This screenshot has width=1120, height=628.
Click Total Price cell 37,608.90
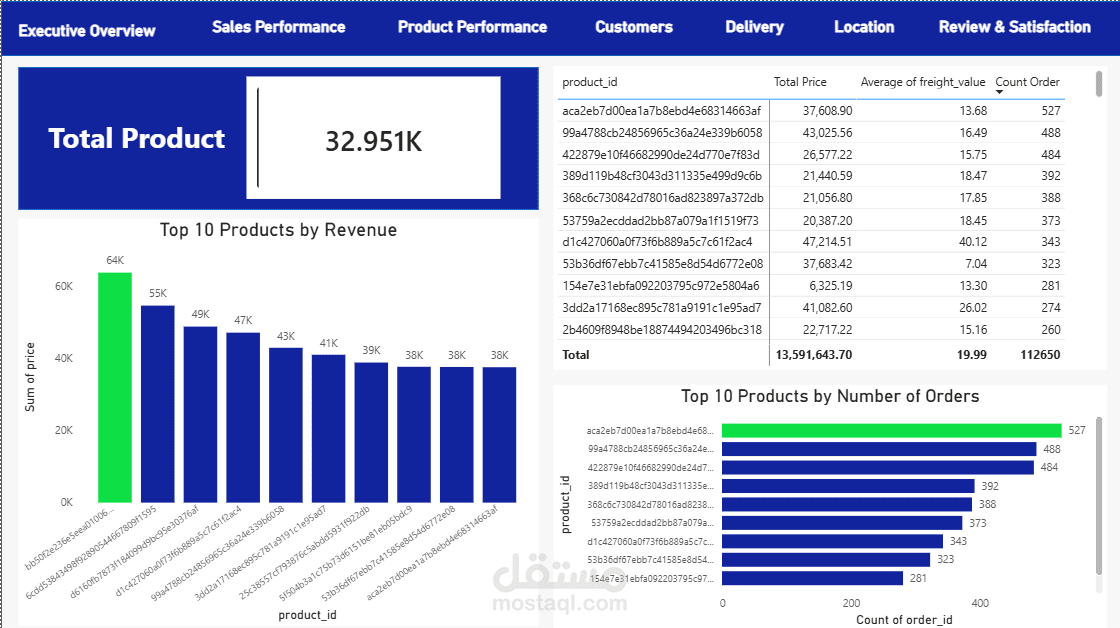point(827,111)
